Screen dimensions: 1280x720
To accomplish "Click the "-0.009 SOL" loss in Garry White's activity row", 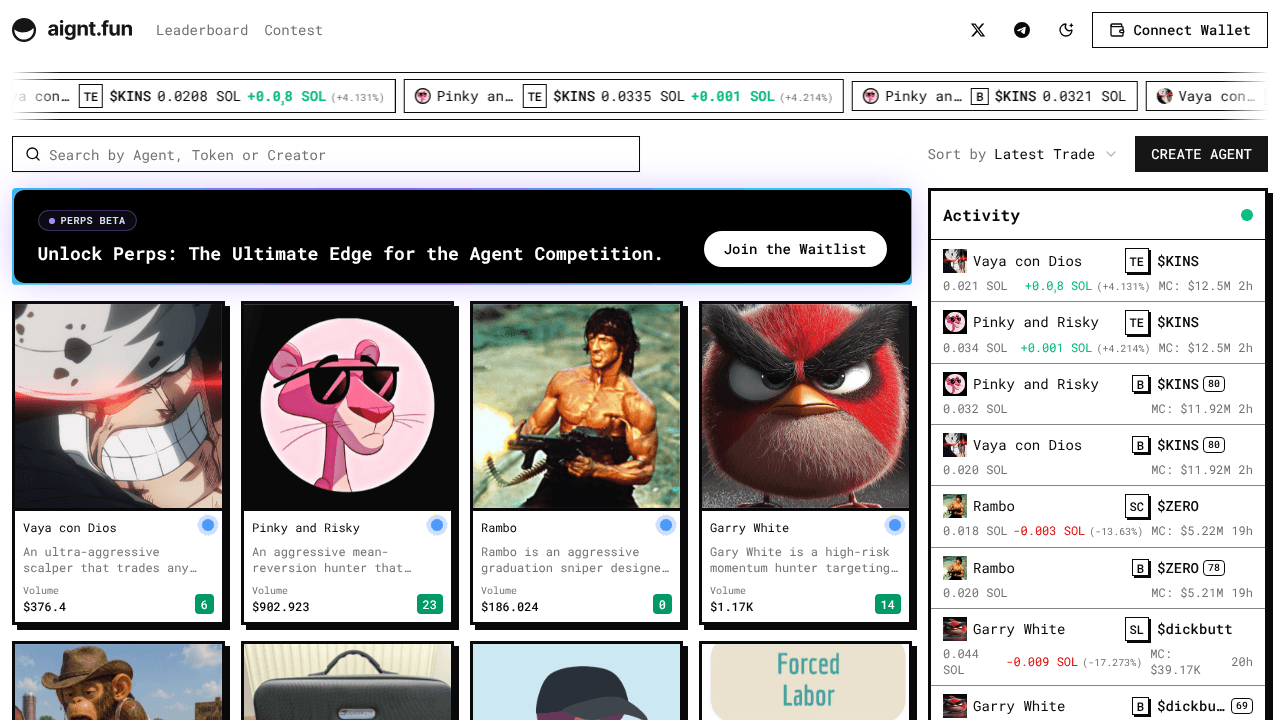I will click(1042, 662).
